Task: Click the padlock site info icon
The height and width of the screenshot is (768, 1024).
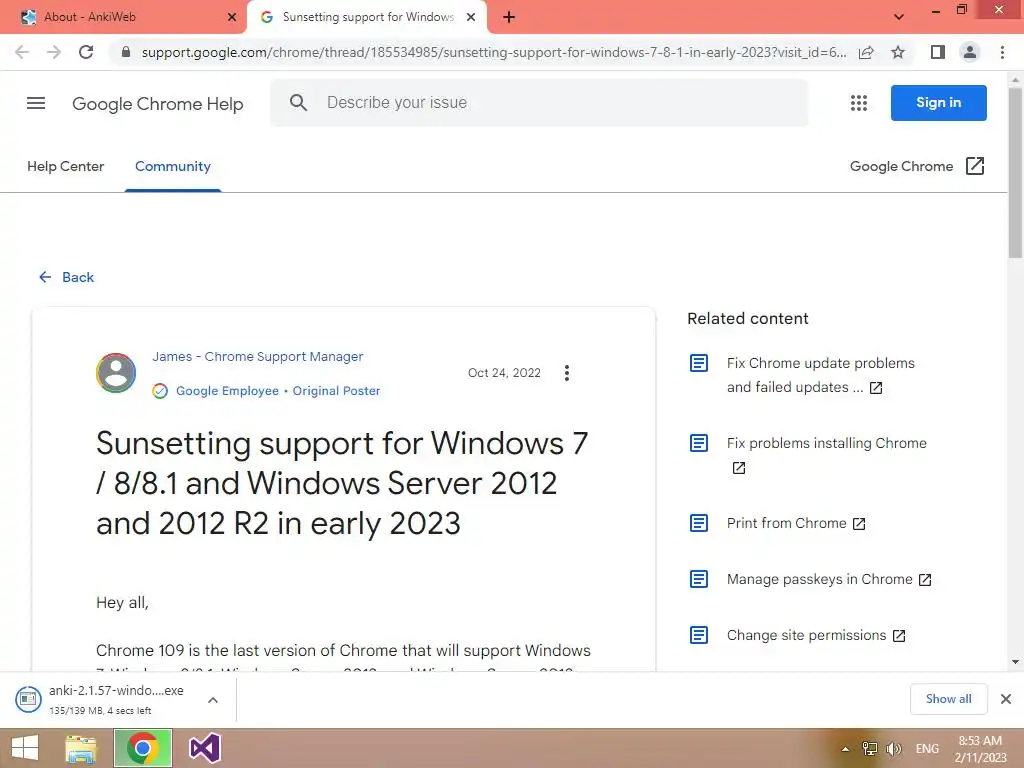Action: 126,52
